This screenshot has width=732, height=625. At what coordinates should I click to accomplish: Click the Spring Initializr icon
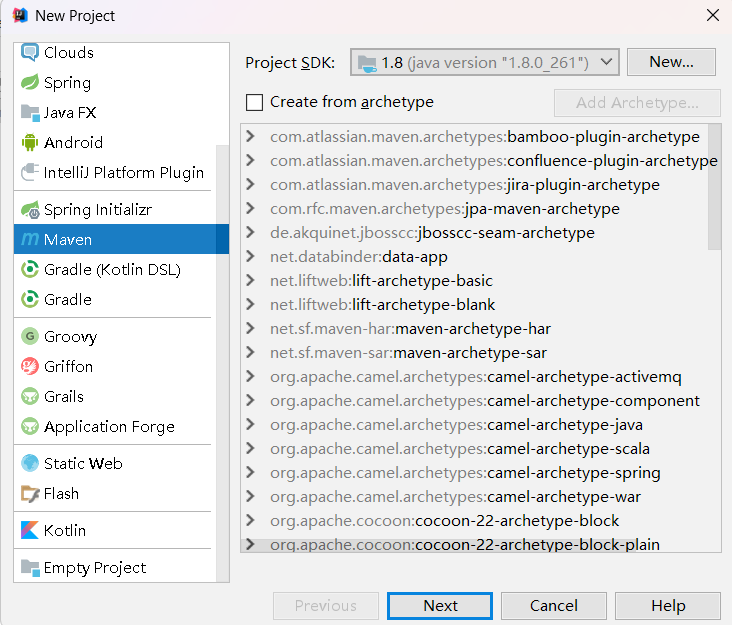[30, 210]
